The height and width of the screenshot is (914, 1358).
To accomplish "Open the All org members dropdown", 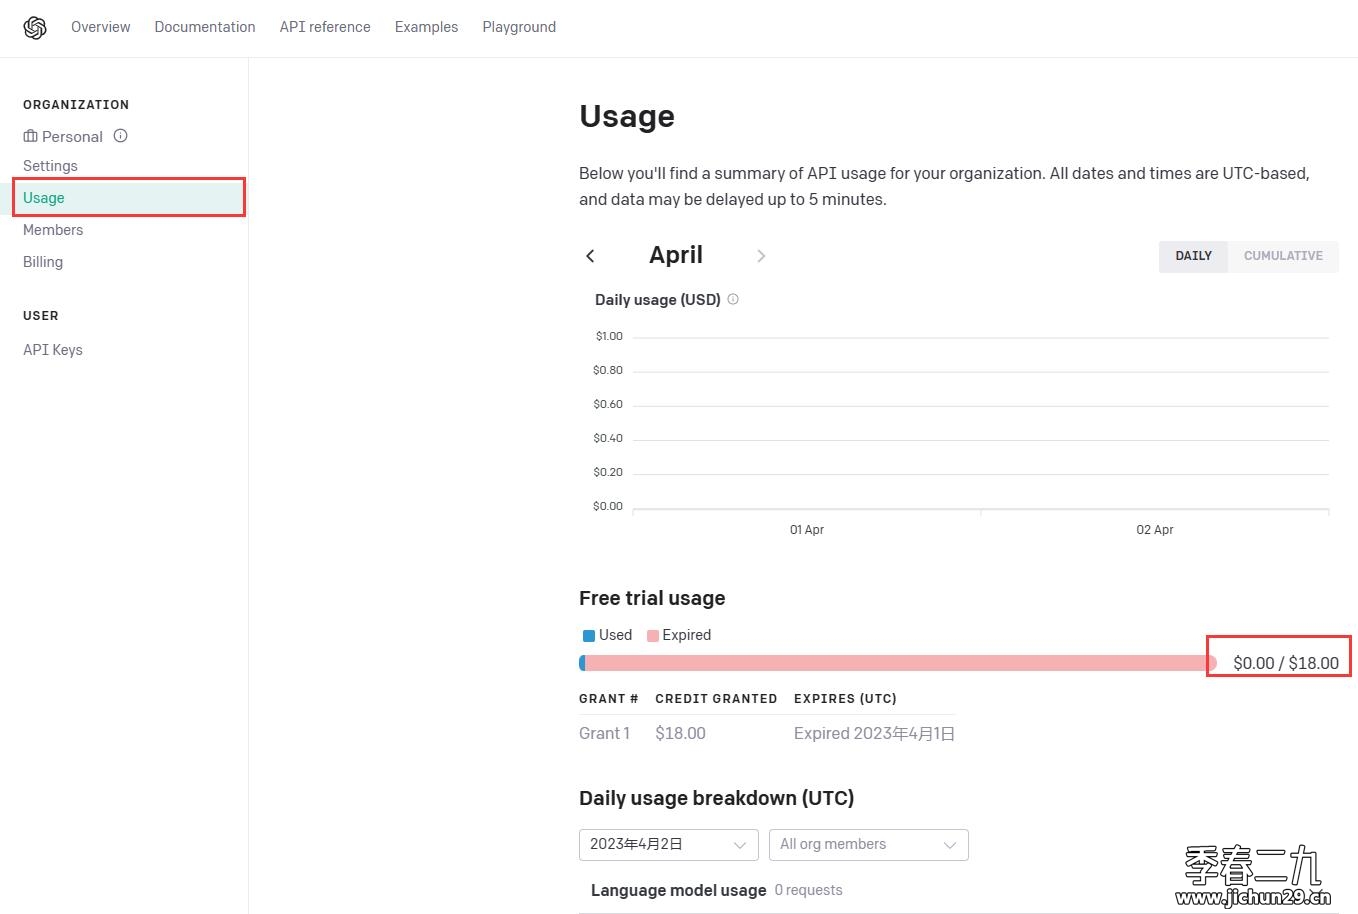I will click(x=869, y=844).
